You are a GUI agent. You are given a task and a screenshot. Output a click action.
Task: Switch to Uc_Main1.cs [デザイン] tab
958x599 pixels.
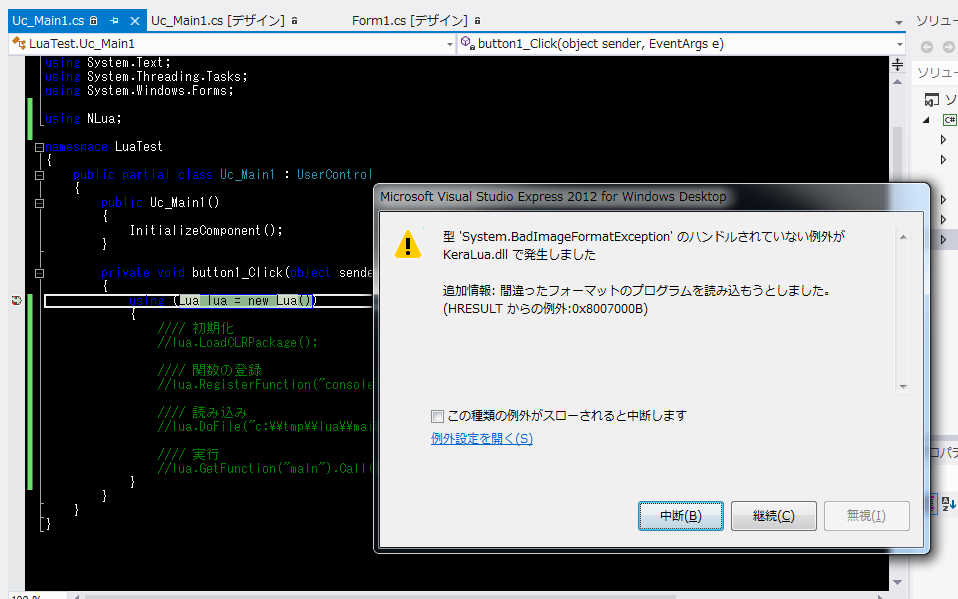click(224, 21)
